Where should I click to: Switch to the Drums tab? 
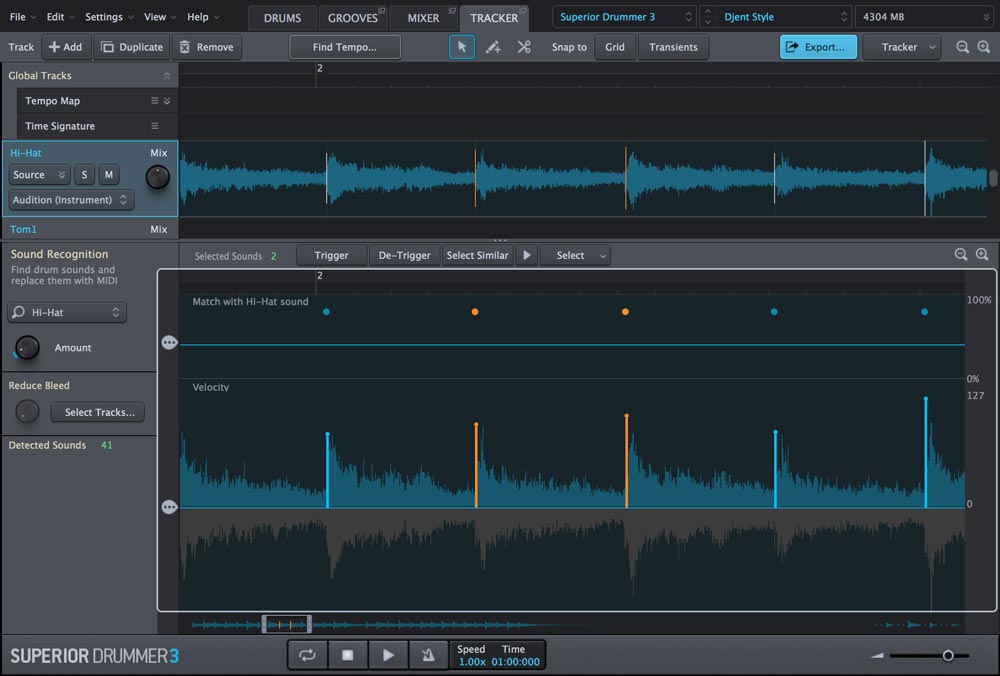283,18
